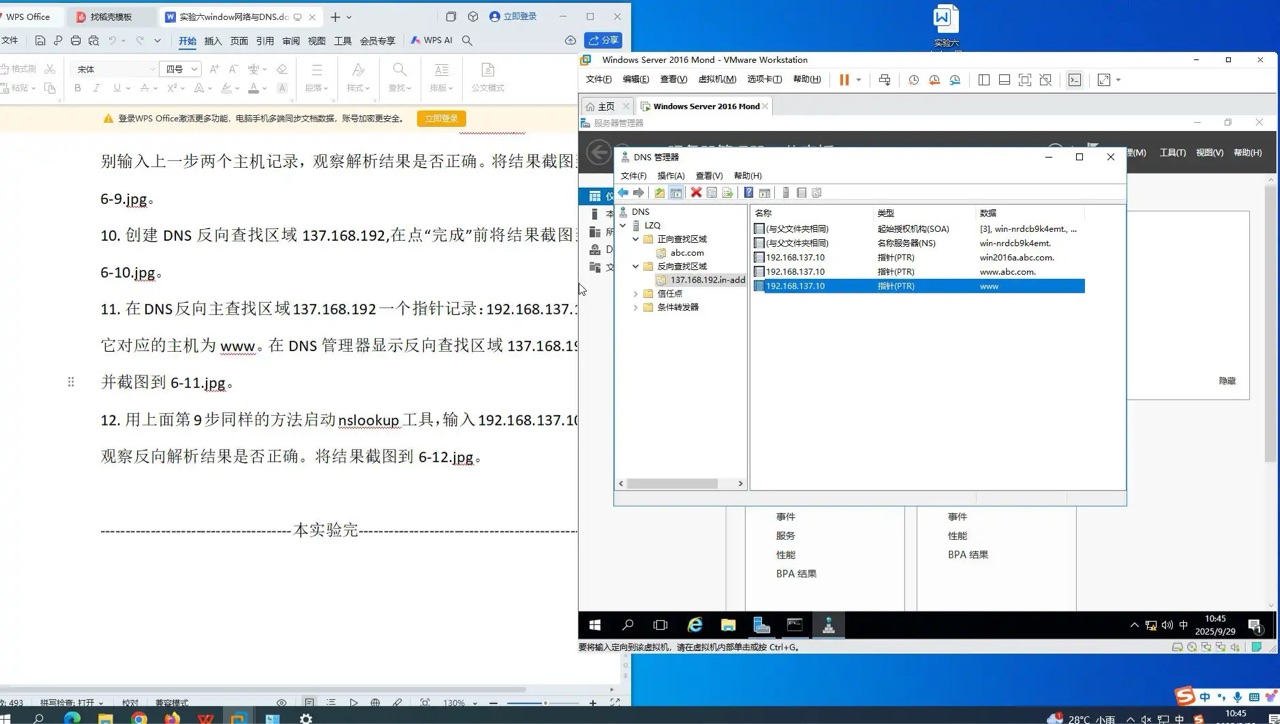Image resolution: width=1280 pixels, height=724 pixels.
Task: Click the WPS cut scissors icon
Action: point(50,69)
